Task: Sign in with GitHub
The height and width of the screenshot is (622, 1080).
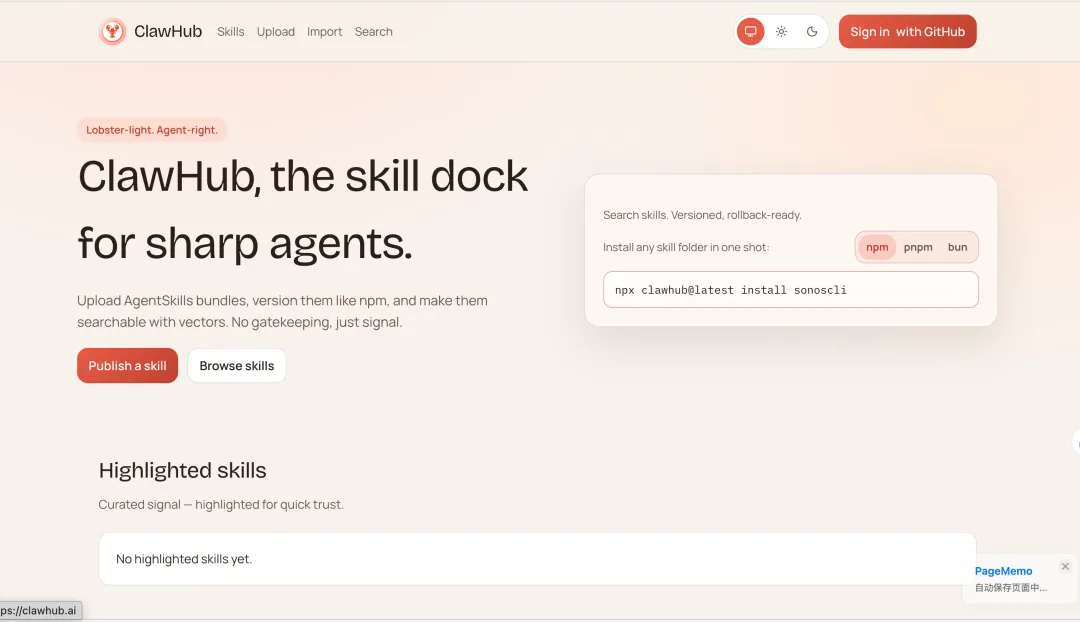Action: pos(907,32)
